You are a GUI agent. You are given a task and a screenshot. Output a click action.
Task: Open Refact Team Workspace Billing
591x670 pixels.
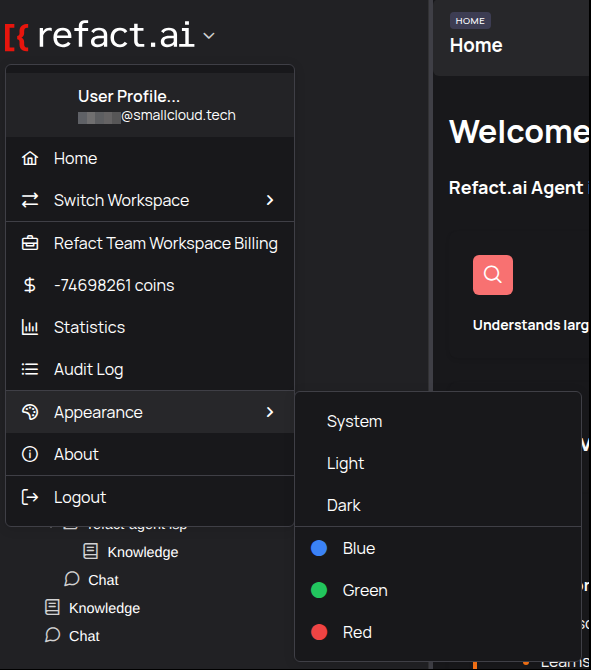click(x=150, y=243)
